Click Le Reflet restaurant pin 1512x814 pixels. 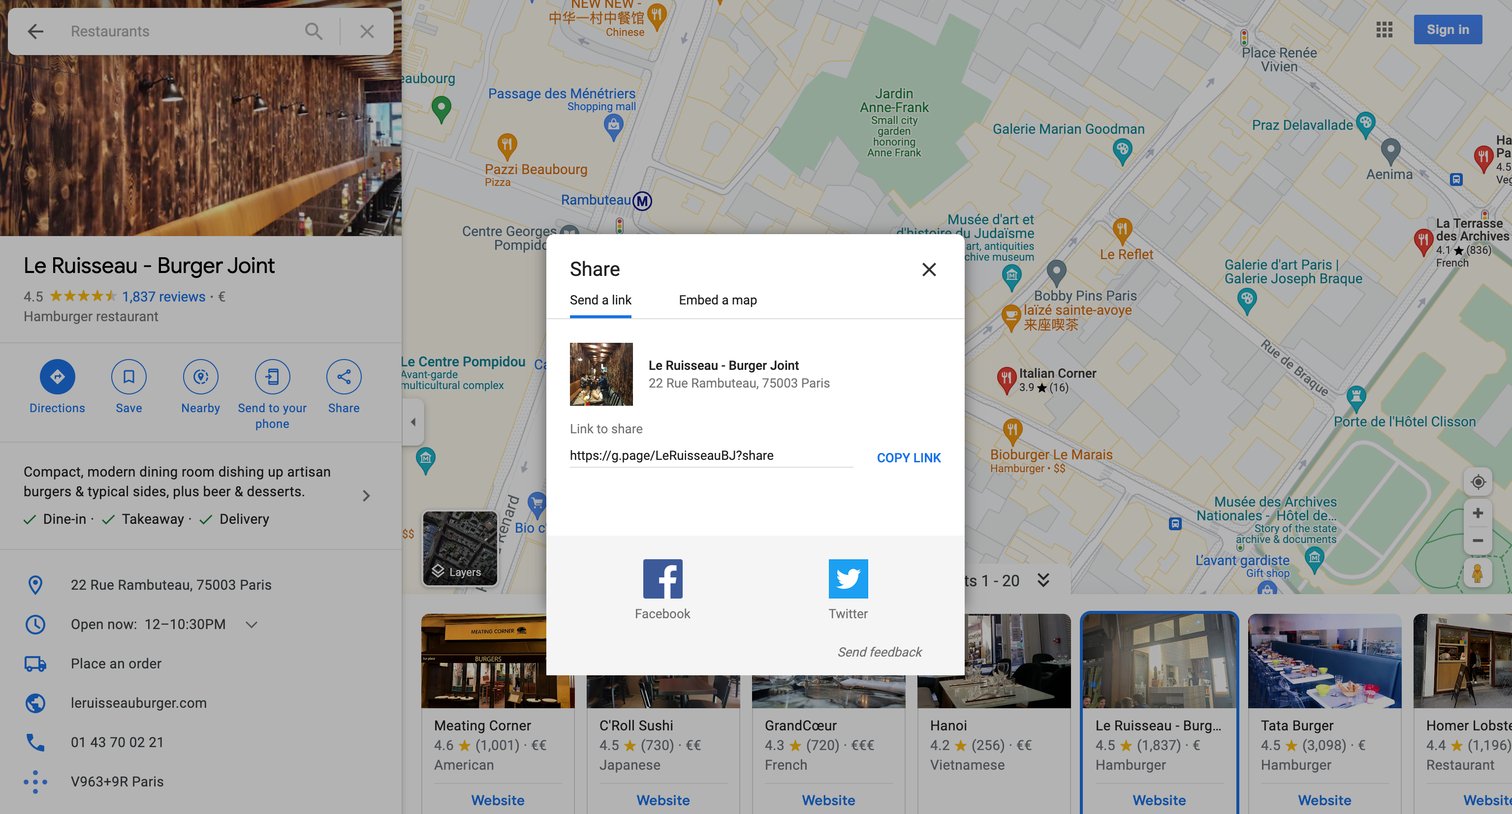click(1122, 231)
